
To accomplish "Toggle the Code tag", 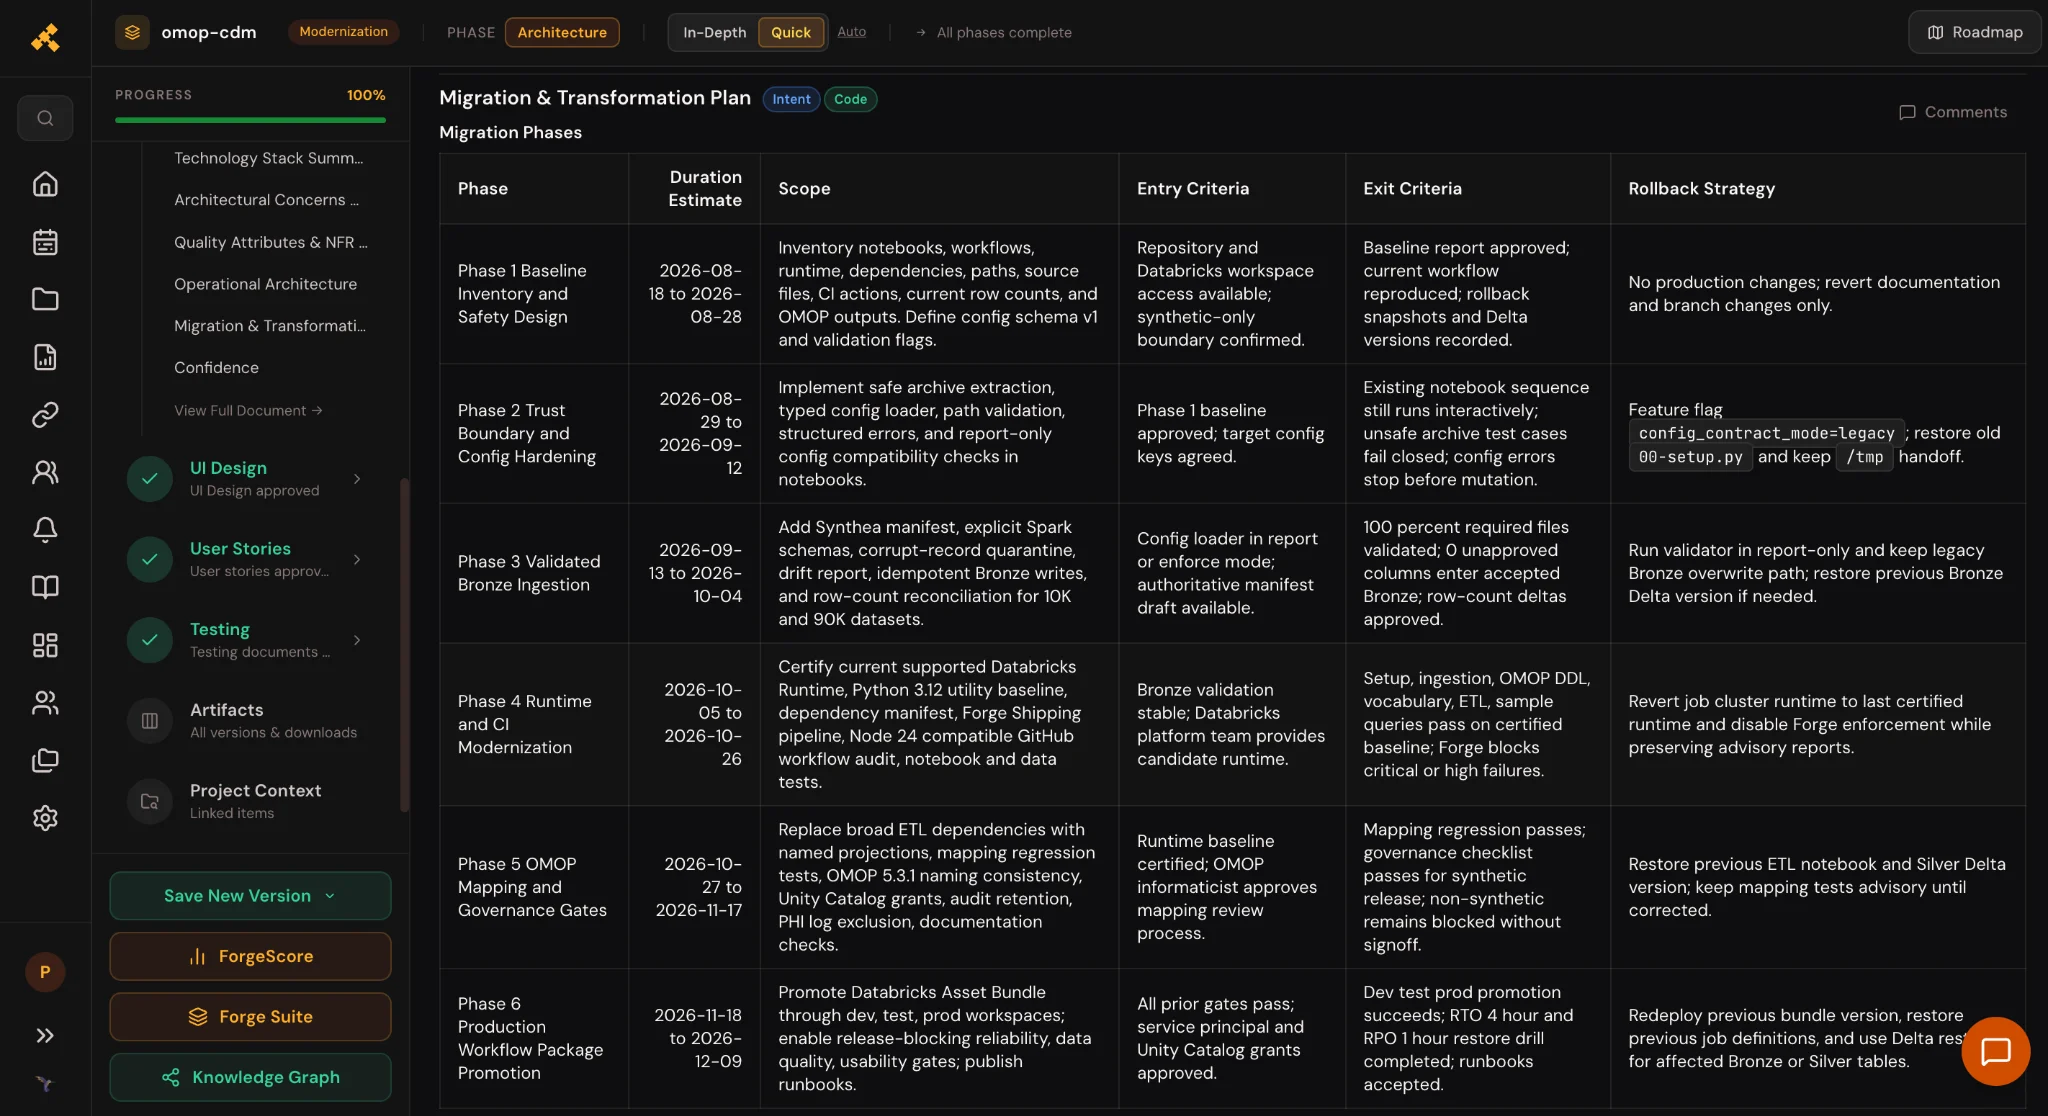I will [x=850, y=99].
